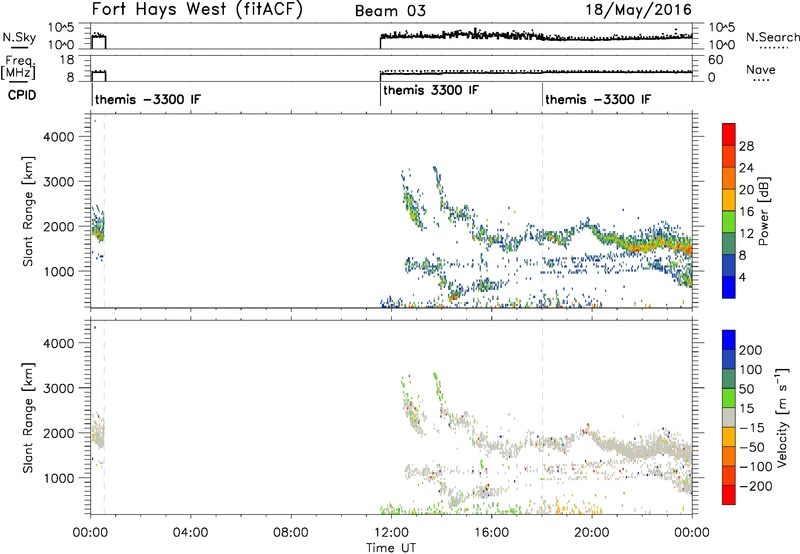
Task: Click the gray band of Velocity color bar
Action: tap(729, 418)
